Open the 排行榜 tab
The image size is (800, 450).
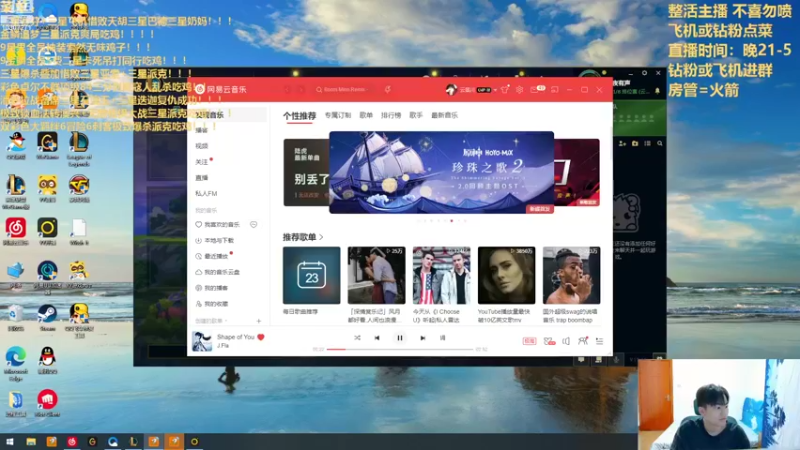[391, 115]
